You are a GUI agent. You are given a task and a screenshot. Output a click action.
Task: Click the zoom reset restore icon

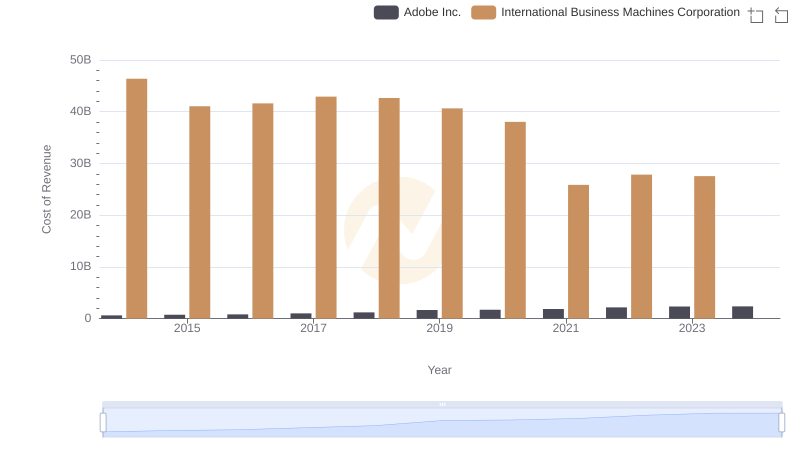tap(781, 15)
